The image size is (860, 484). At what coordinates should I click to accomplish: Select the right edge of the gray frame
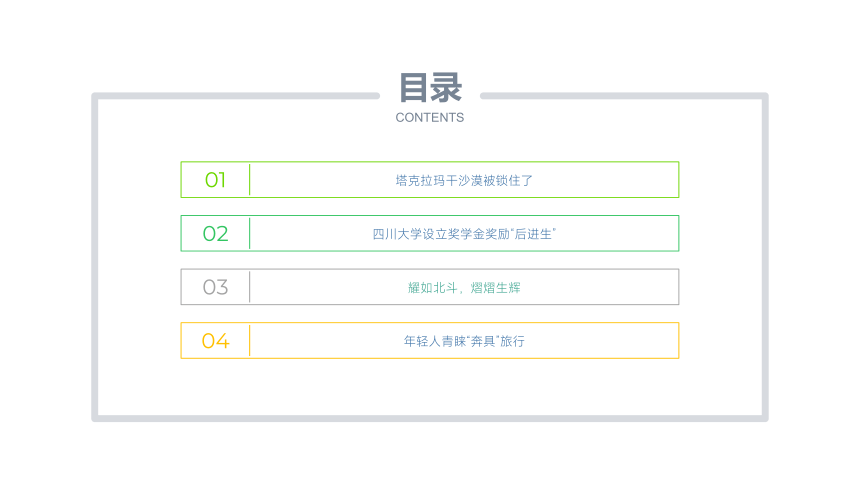click(765, 257)
